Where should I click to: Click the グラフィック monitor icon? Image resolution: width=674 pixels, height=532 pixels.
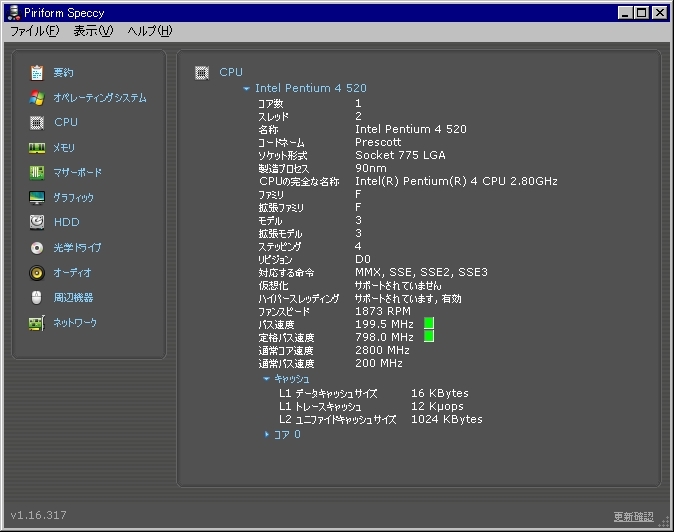[x=37, y=198]
